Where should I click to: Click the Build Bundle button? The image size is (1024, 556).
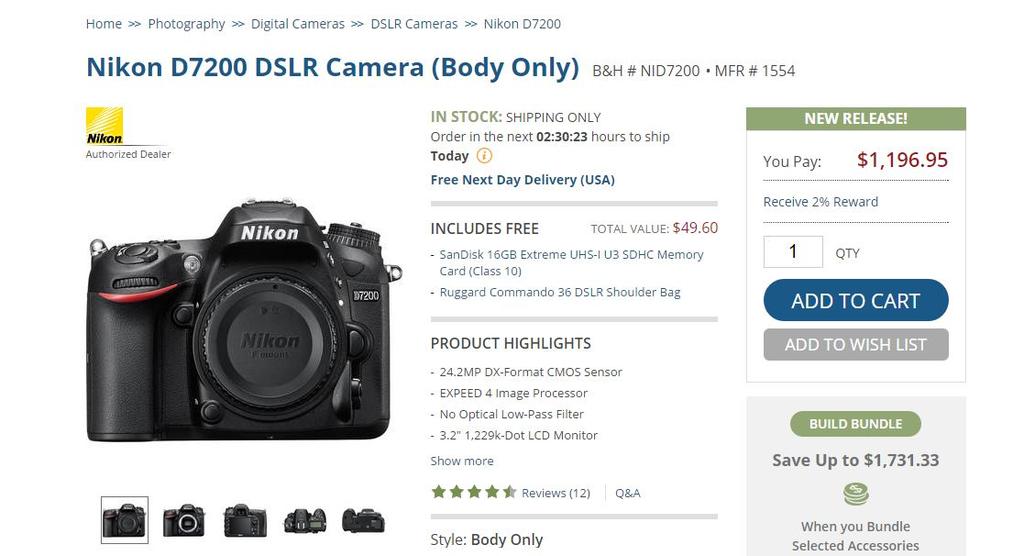tap(855, 424)
